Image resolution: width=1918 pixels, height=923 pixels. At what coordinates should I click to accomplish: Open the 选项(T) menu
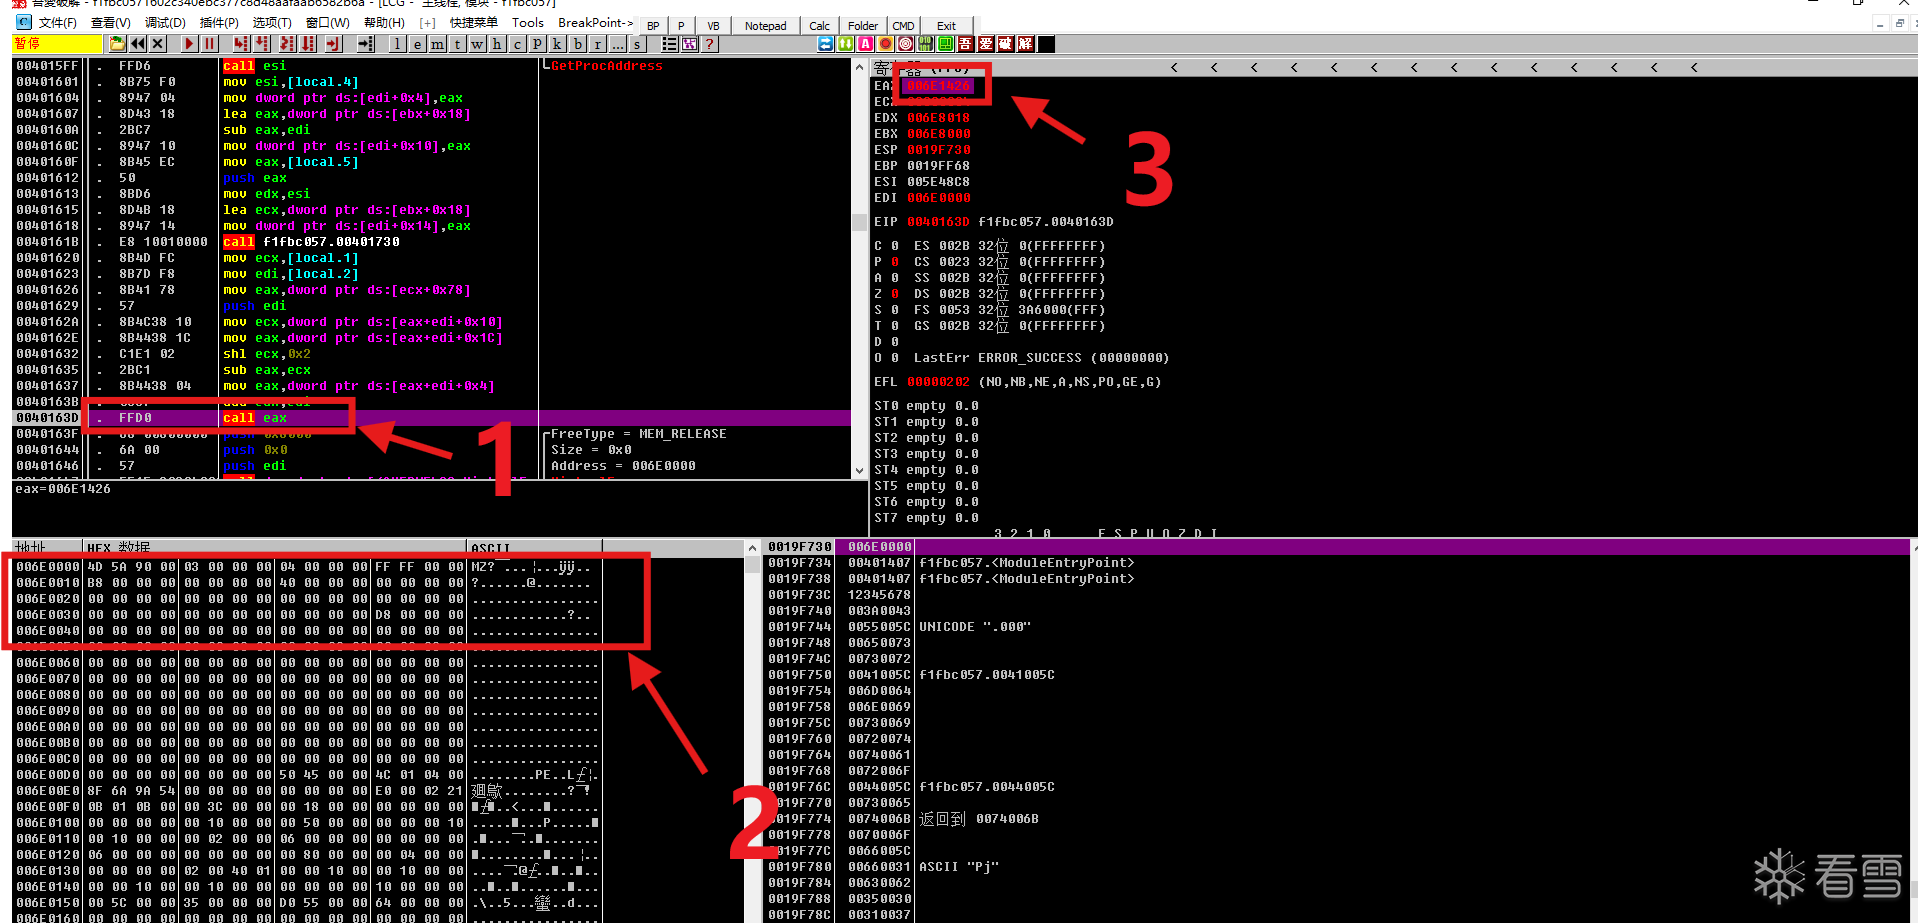pos(272,23)
